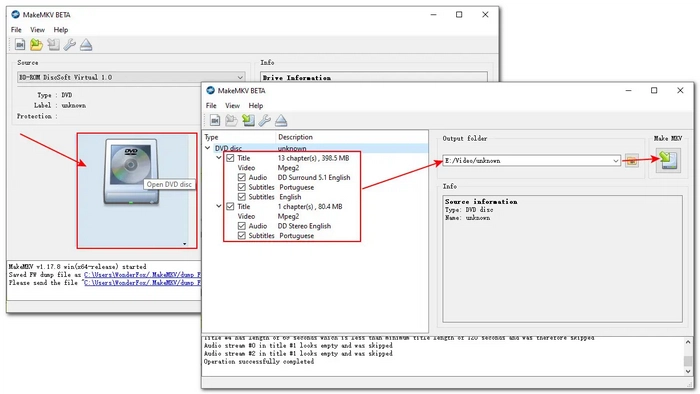Screen dimensions: 700x394
Task: Click MakeMKV app icon in back title bar
Action: pyautogui.click(x=16, y=15)
